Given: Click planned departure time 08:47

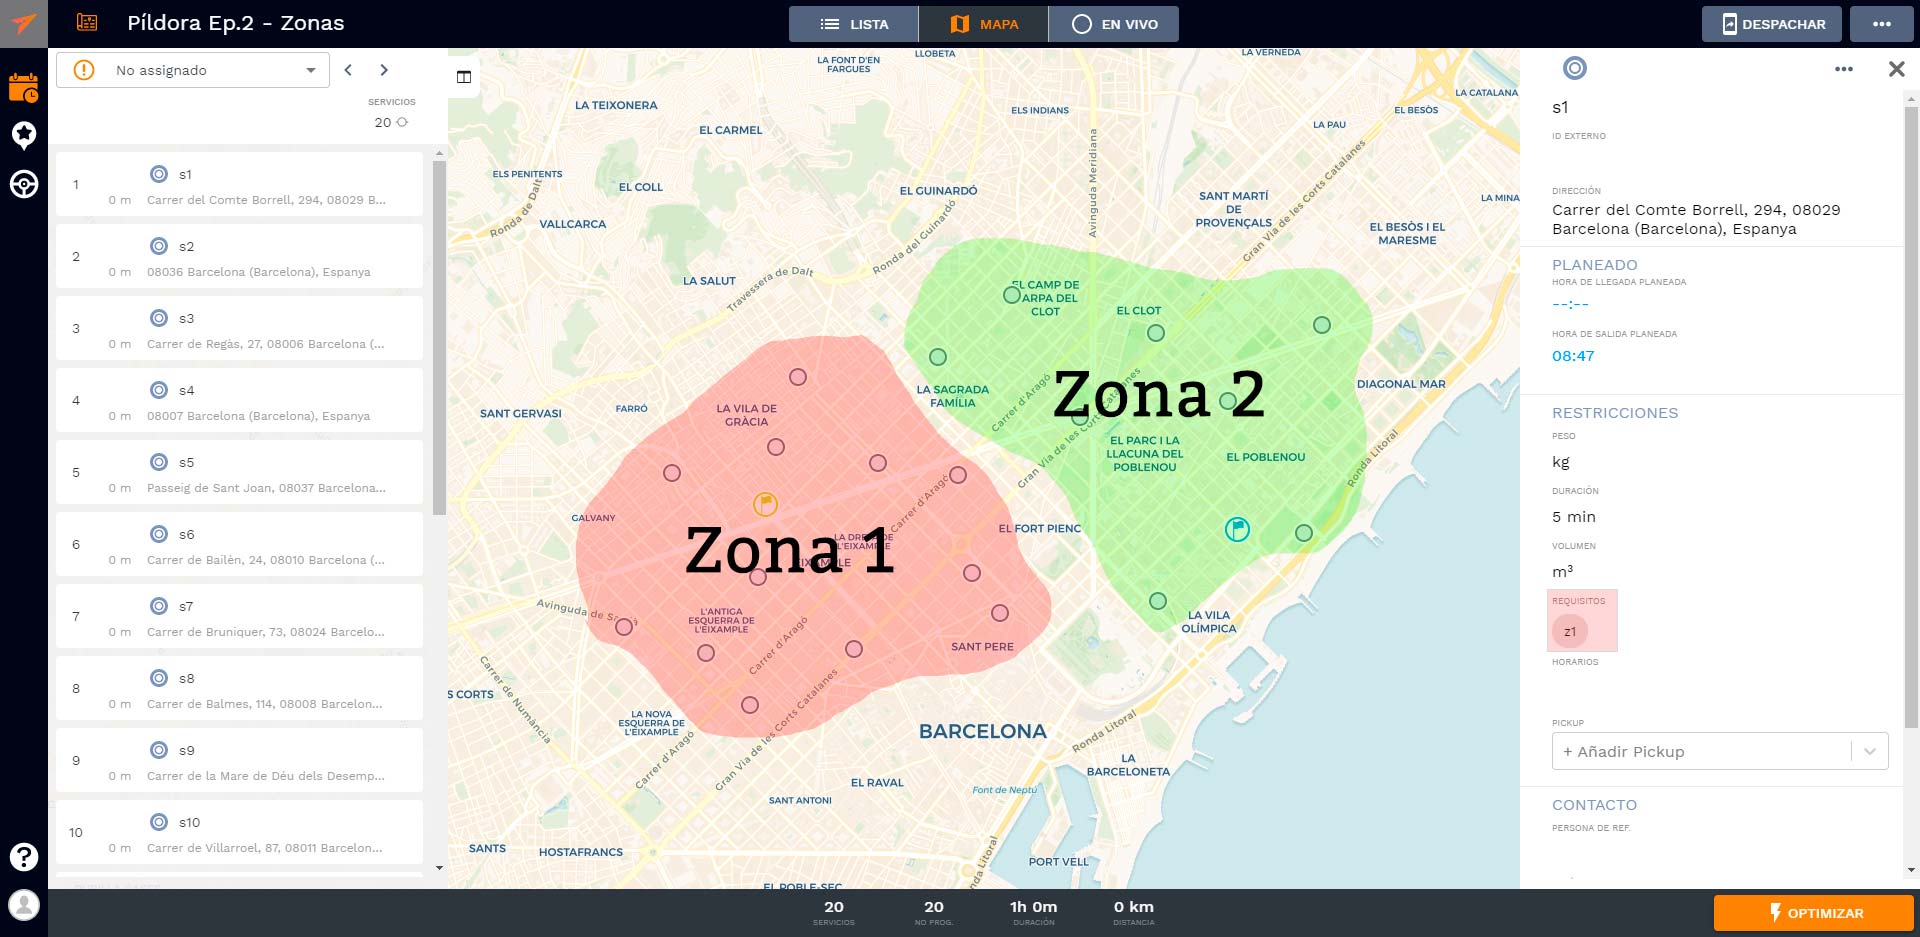Looking at the screenshot, I should pos(1573,356).
